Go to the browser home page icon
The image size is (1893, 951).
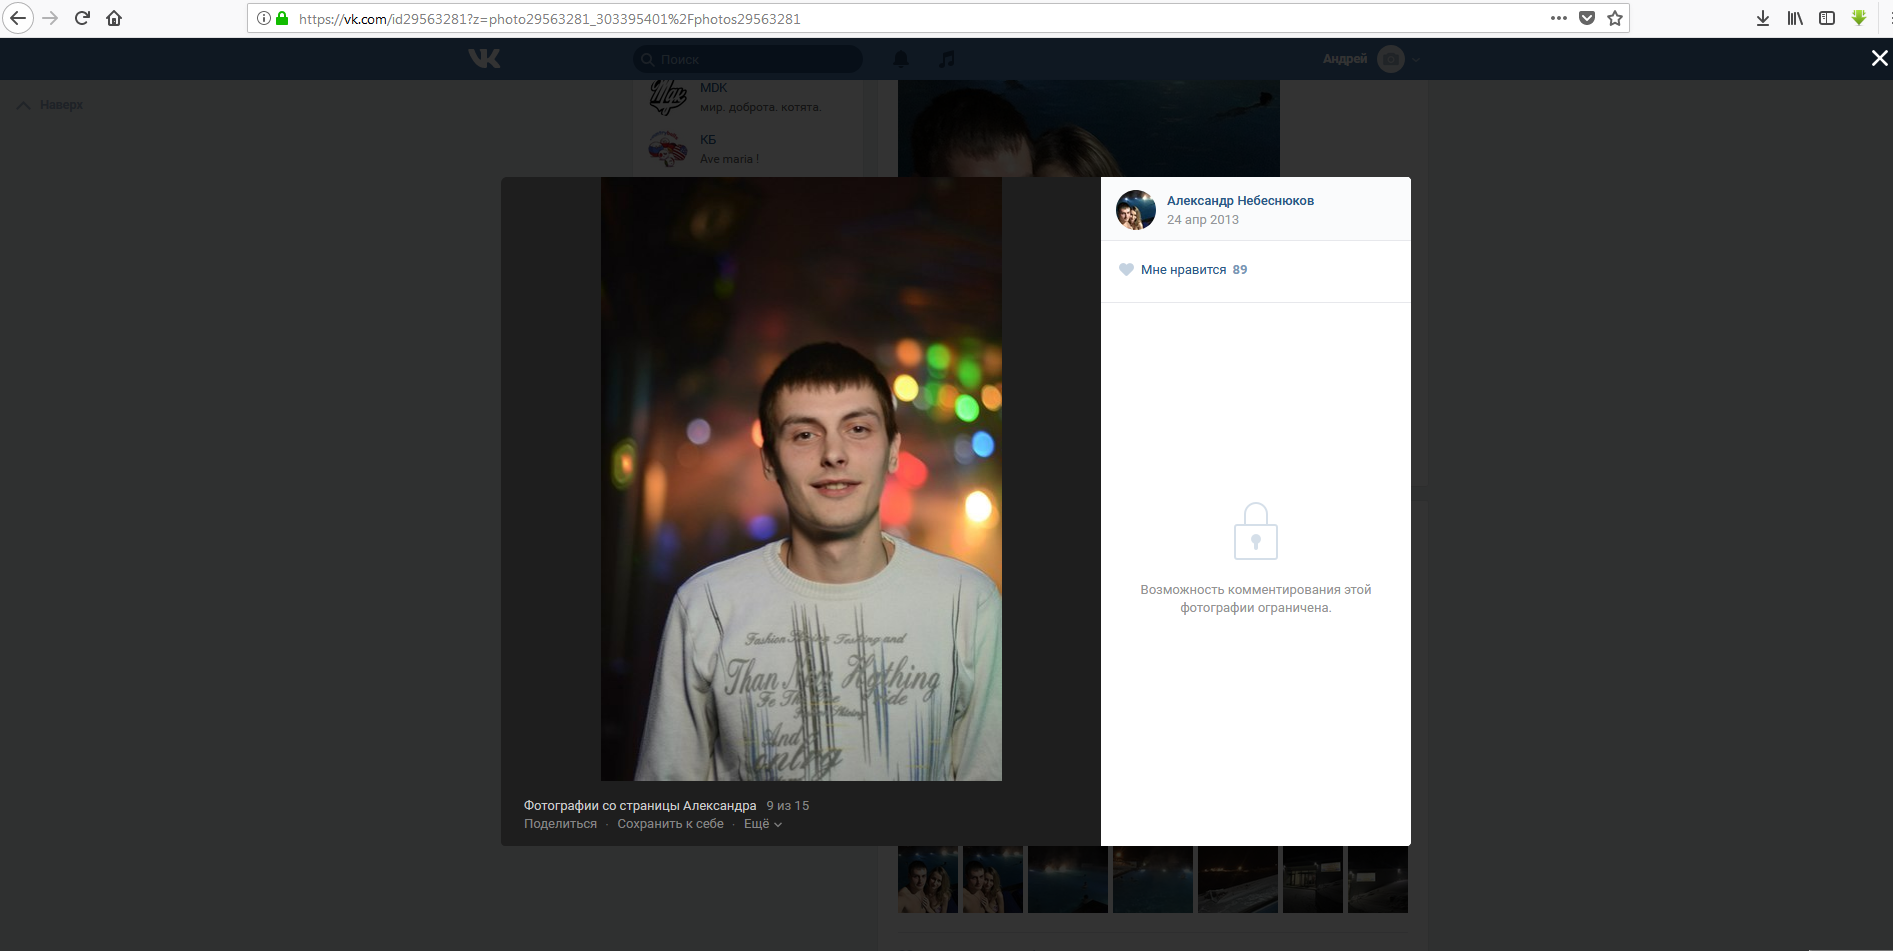[x=114, y=18]
